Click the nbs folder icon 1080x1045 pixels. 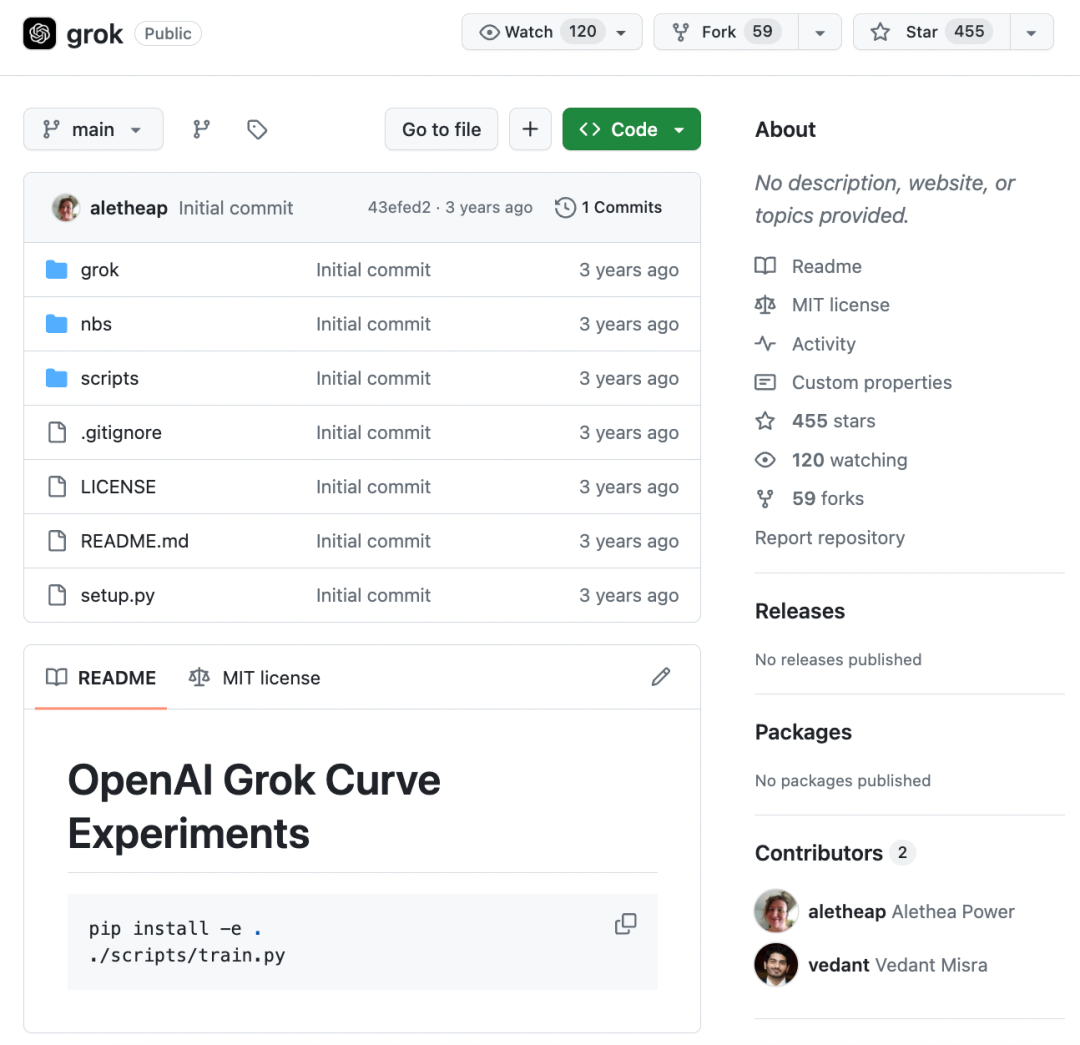(x=56, y=324)
